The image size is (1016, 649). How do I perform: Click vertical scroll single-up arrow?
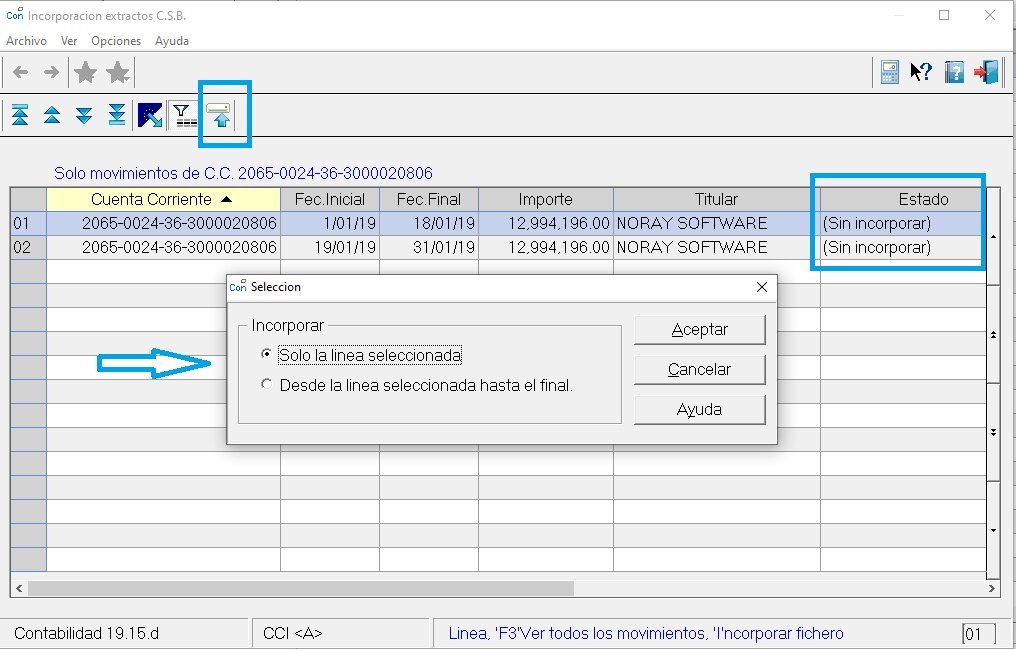[993, 237]
